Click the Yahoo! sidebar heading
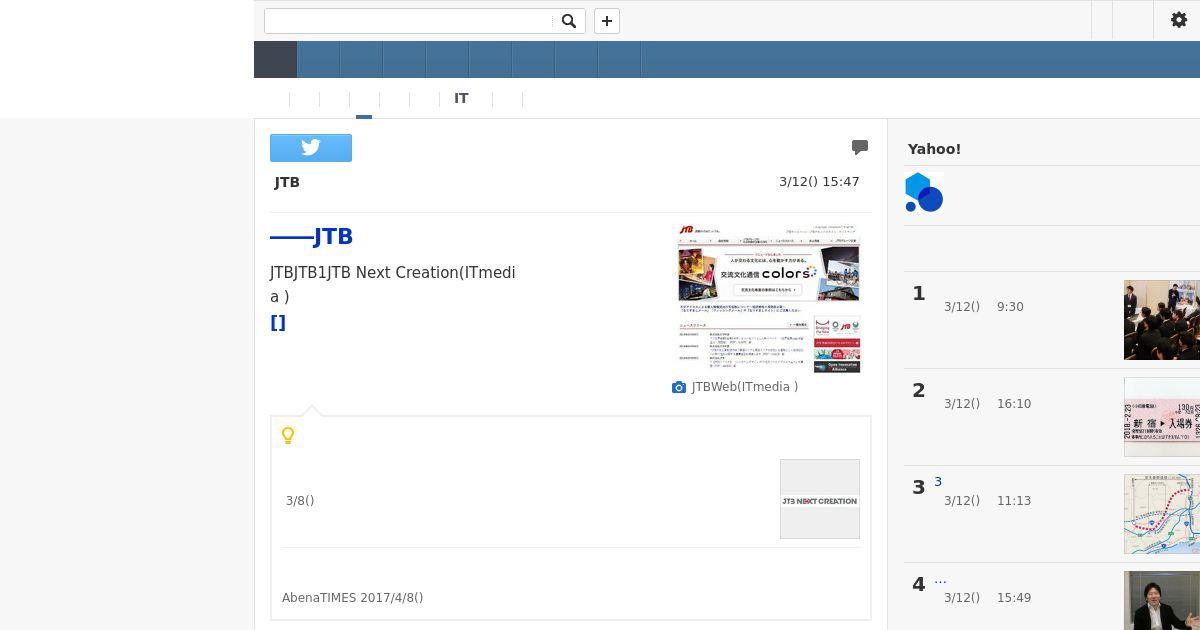This screenshot has height=630, width=1200. coord(934,149)
